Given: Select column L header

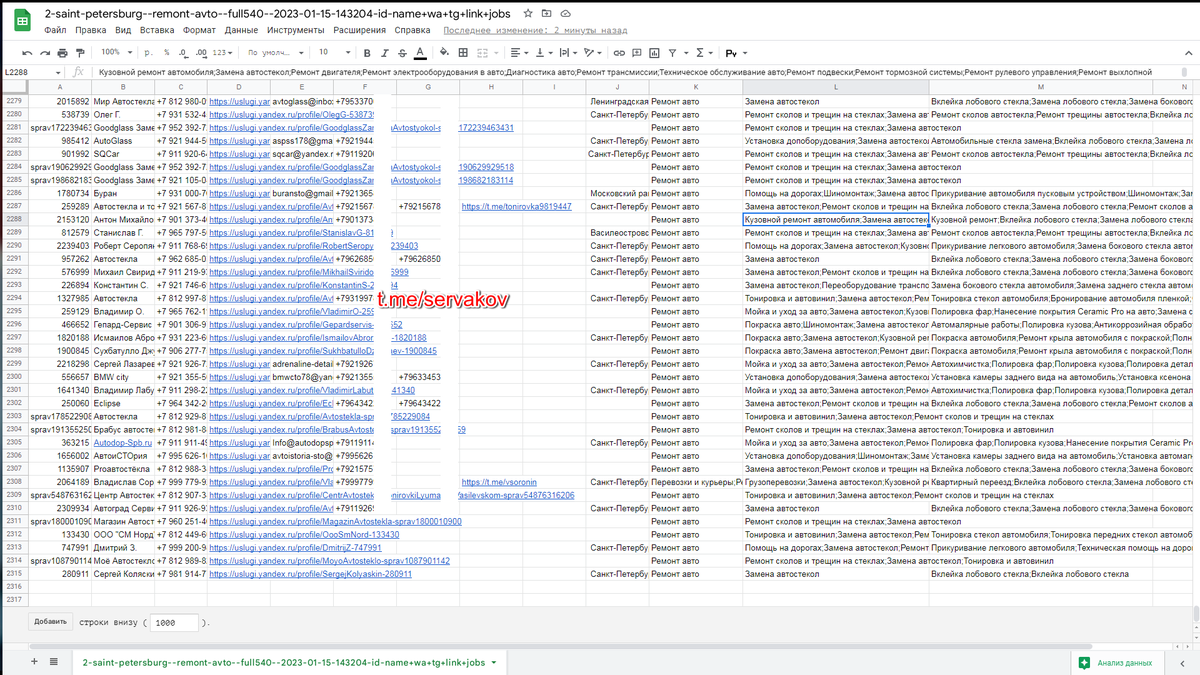Looking at the screenshot, I should [x=836, y=88].
